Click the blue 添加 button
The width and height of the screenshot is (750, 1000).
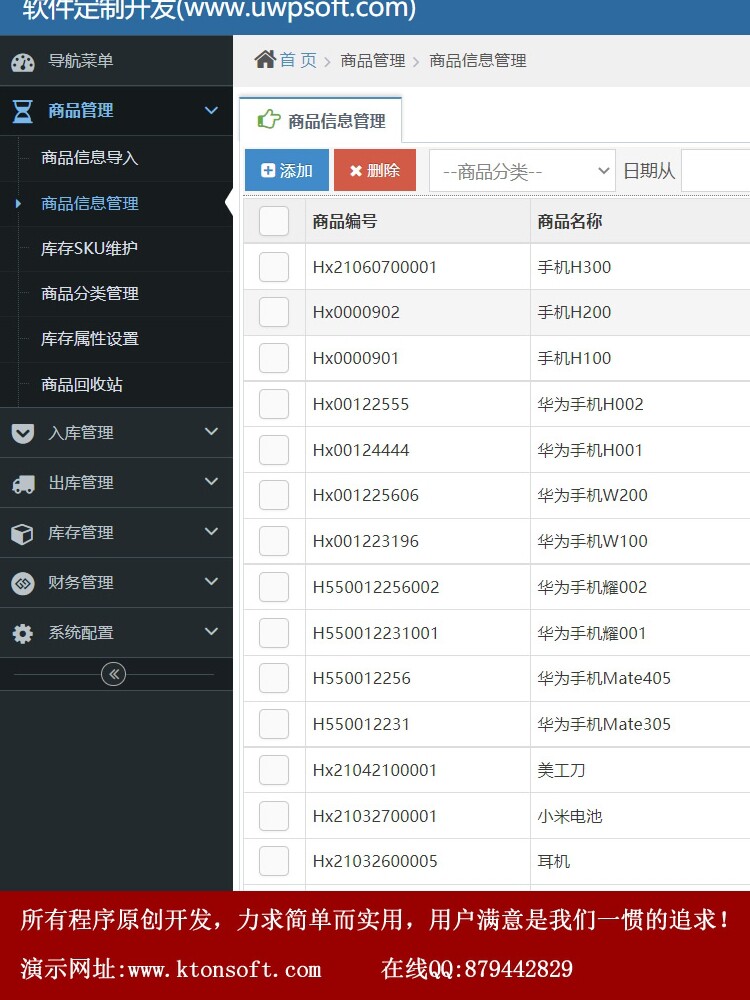click(x=287, y=170)
